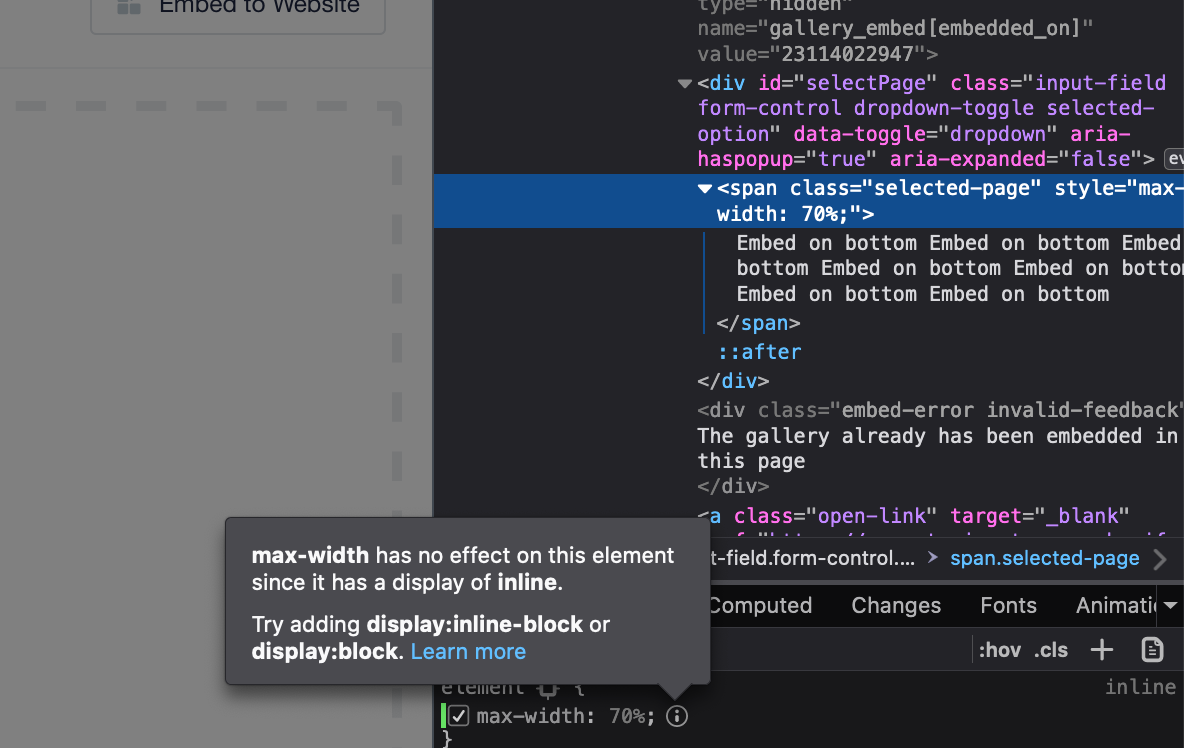The width and height of the screenshot is (1184, 748).
Task: Toggle the :hov pseudo-class panel
Action: click(999, 650)
